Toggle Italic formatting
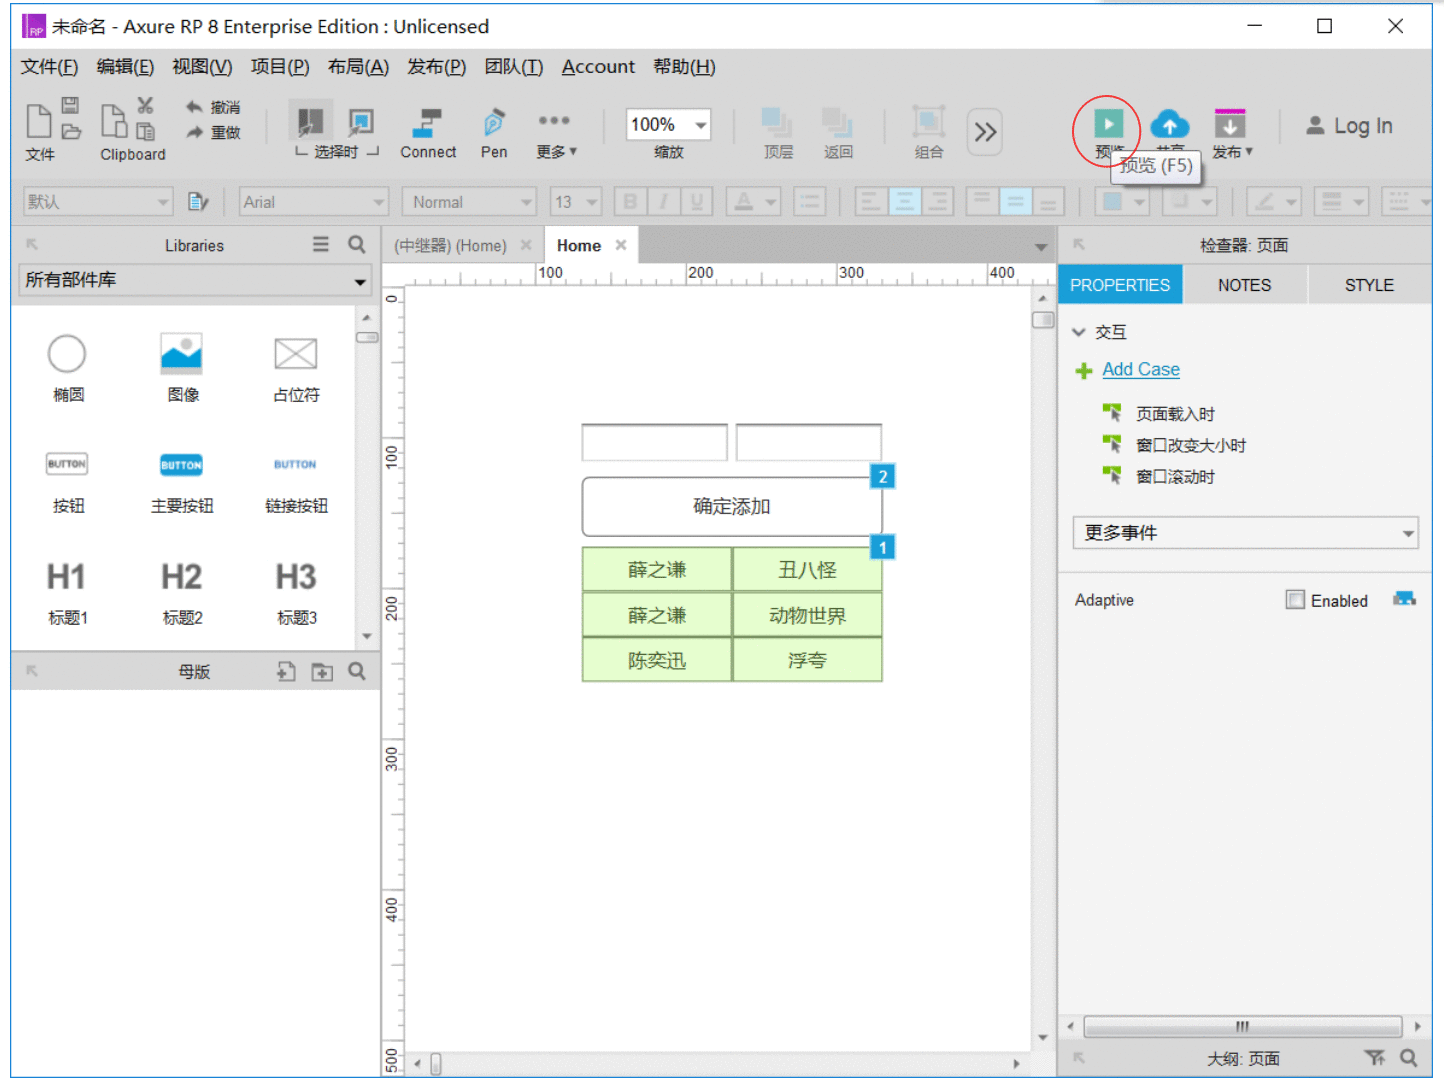1444x1080 pixels. [x=663, y=202]
